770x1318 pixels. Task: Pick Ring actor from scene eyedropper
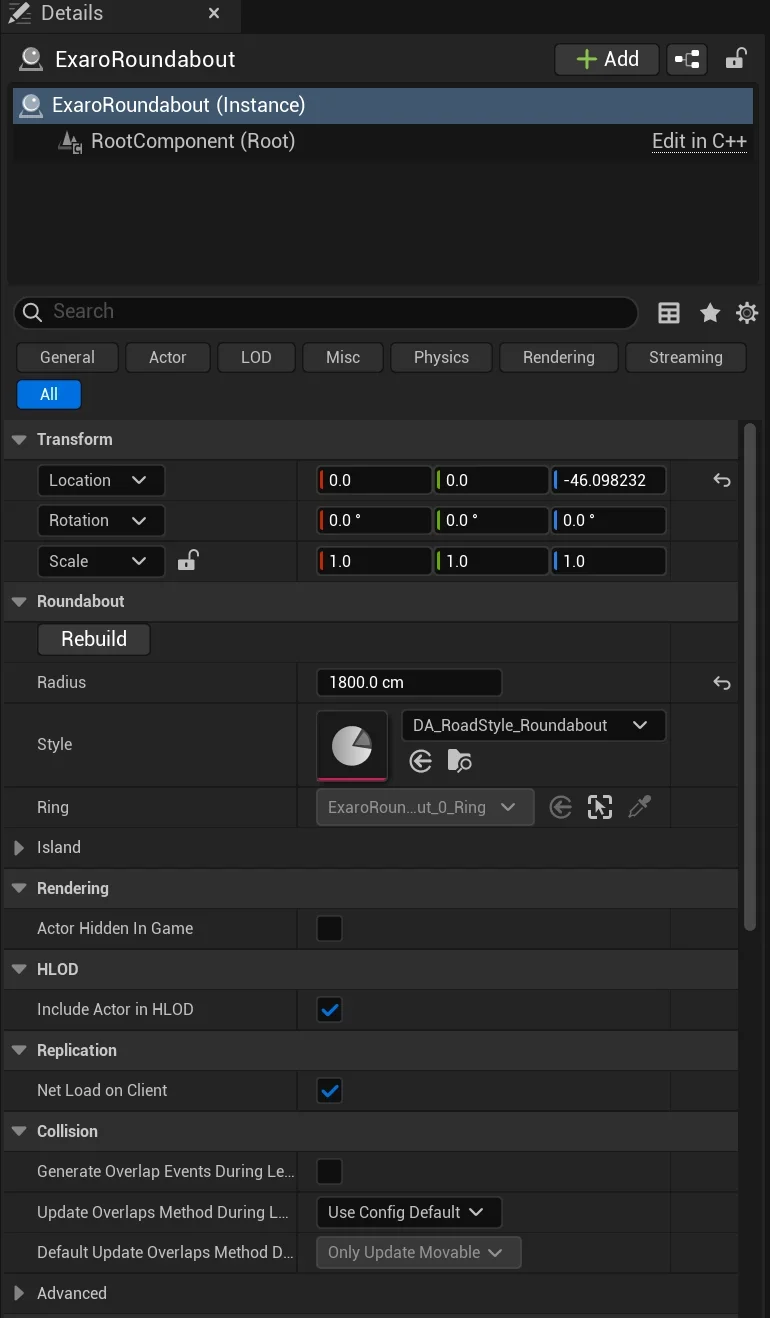click(x=639, y=807)
